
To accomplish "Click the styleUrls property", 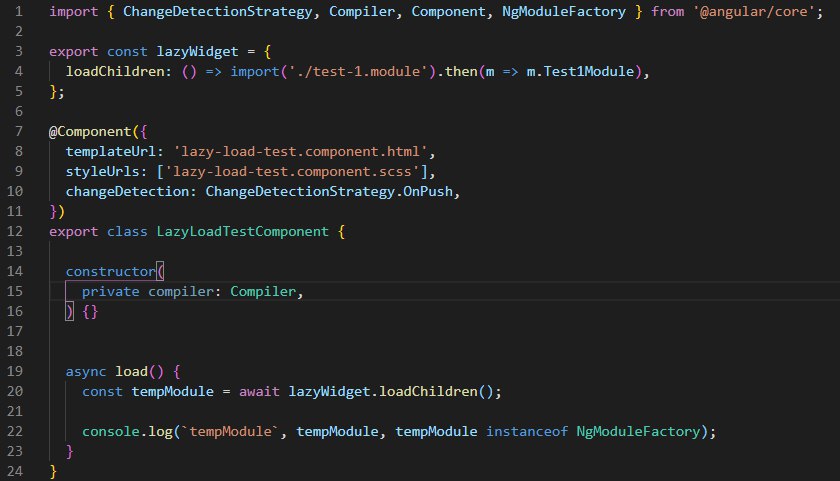I will 102,171.
